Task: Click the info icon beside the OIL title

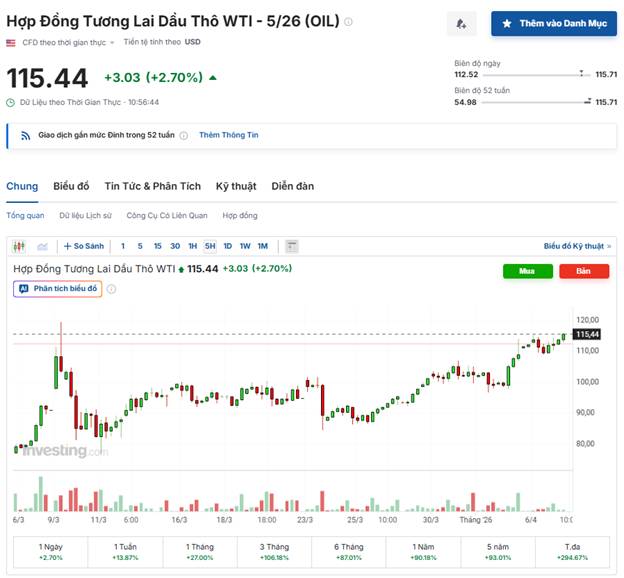Action: [x=348, y=21]
